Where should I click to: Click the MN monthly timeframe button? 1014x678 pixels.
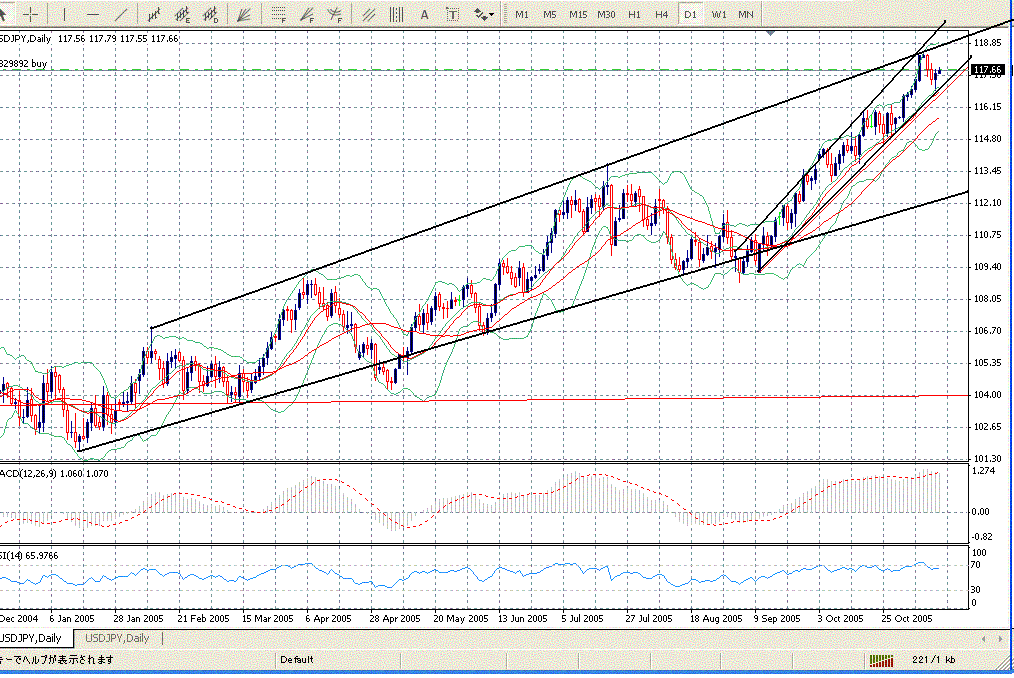[746, 14]
